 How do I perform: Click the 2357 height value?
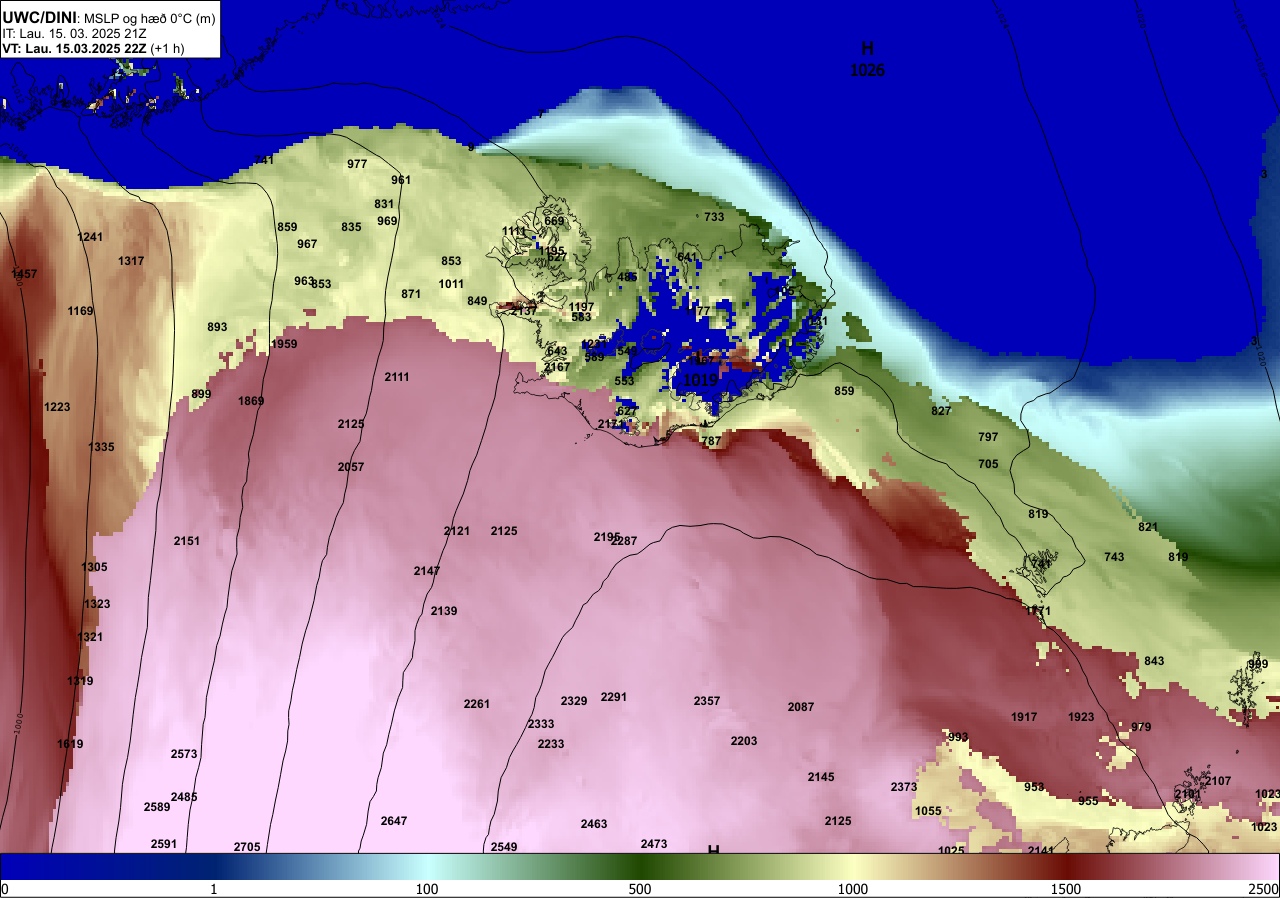tap(707, 701)
